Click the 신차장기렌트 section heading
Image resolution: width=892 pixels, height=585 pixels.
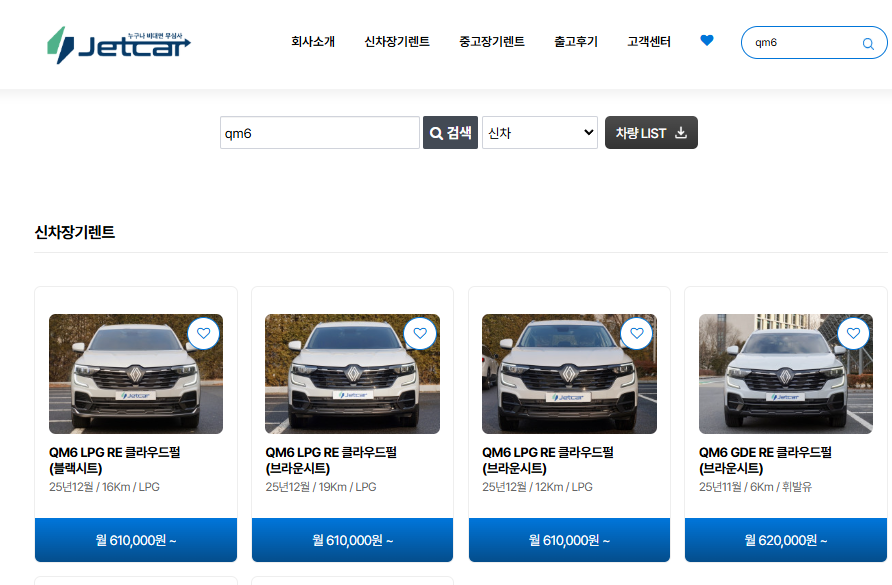click(75, 232)
